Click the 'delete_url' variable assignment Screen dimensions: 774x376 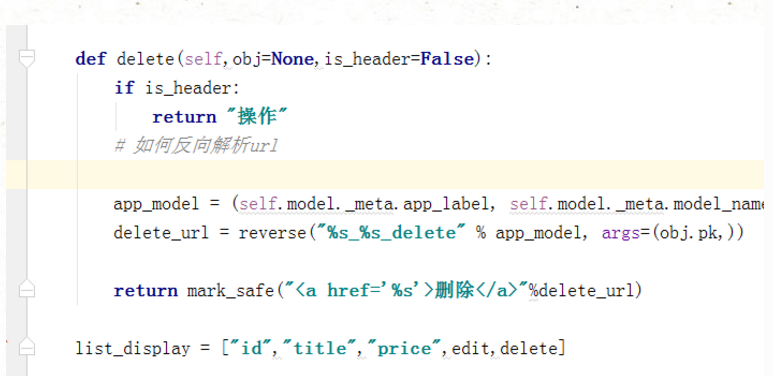[x=161, y=232]
